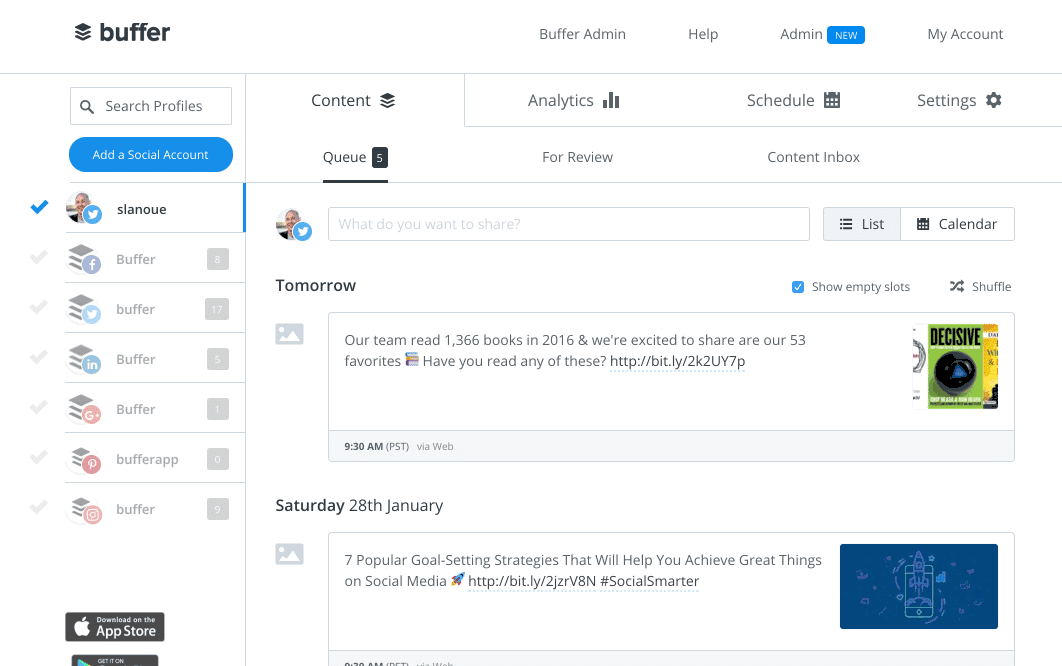Enable the checkmark beside the Facebook Buffer profile
The height and width of the screenshot is (666, 1062).
(x=37, y=258)
